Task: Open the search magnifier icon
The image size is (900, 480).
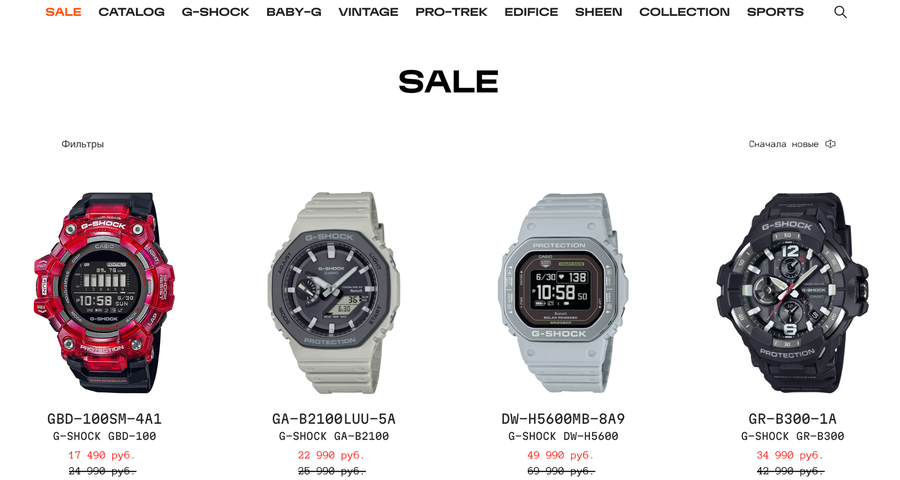Action: (x=840, y=12)
